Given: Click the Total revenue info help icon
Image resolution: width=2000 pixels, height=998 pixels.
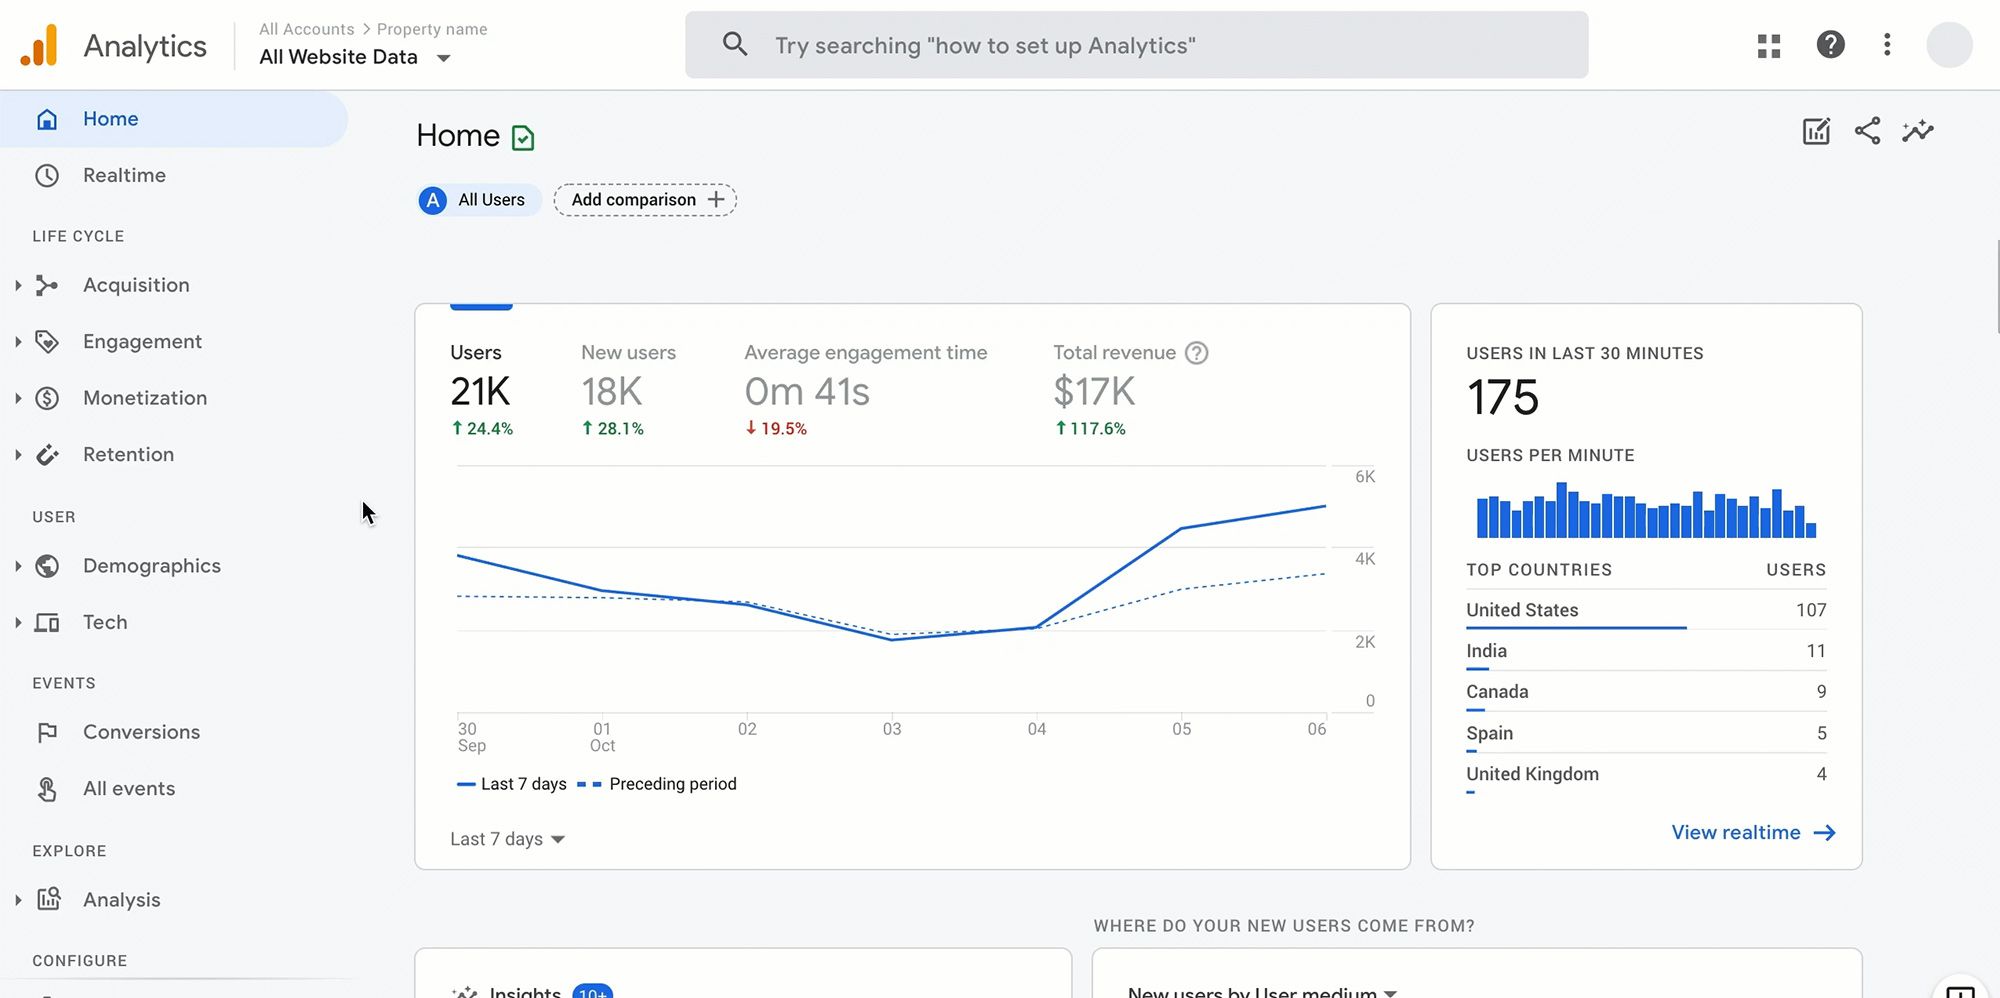Looking at the screenshot, I should (x=1196, y=353).
